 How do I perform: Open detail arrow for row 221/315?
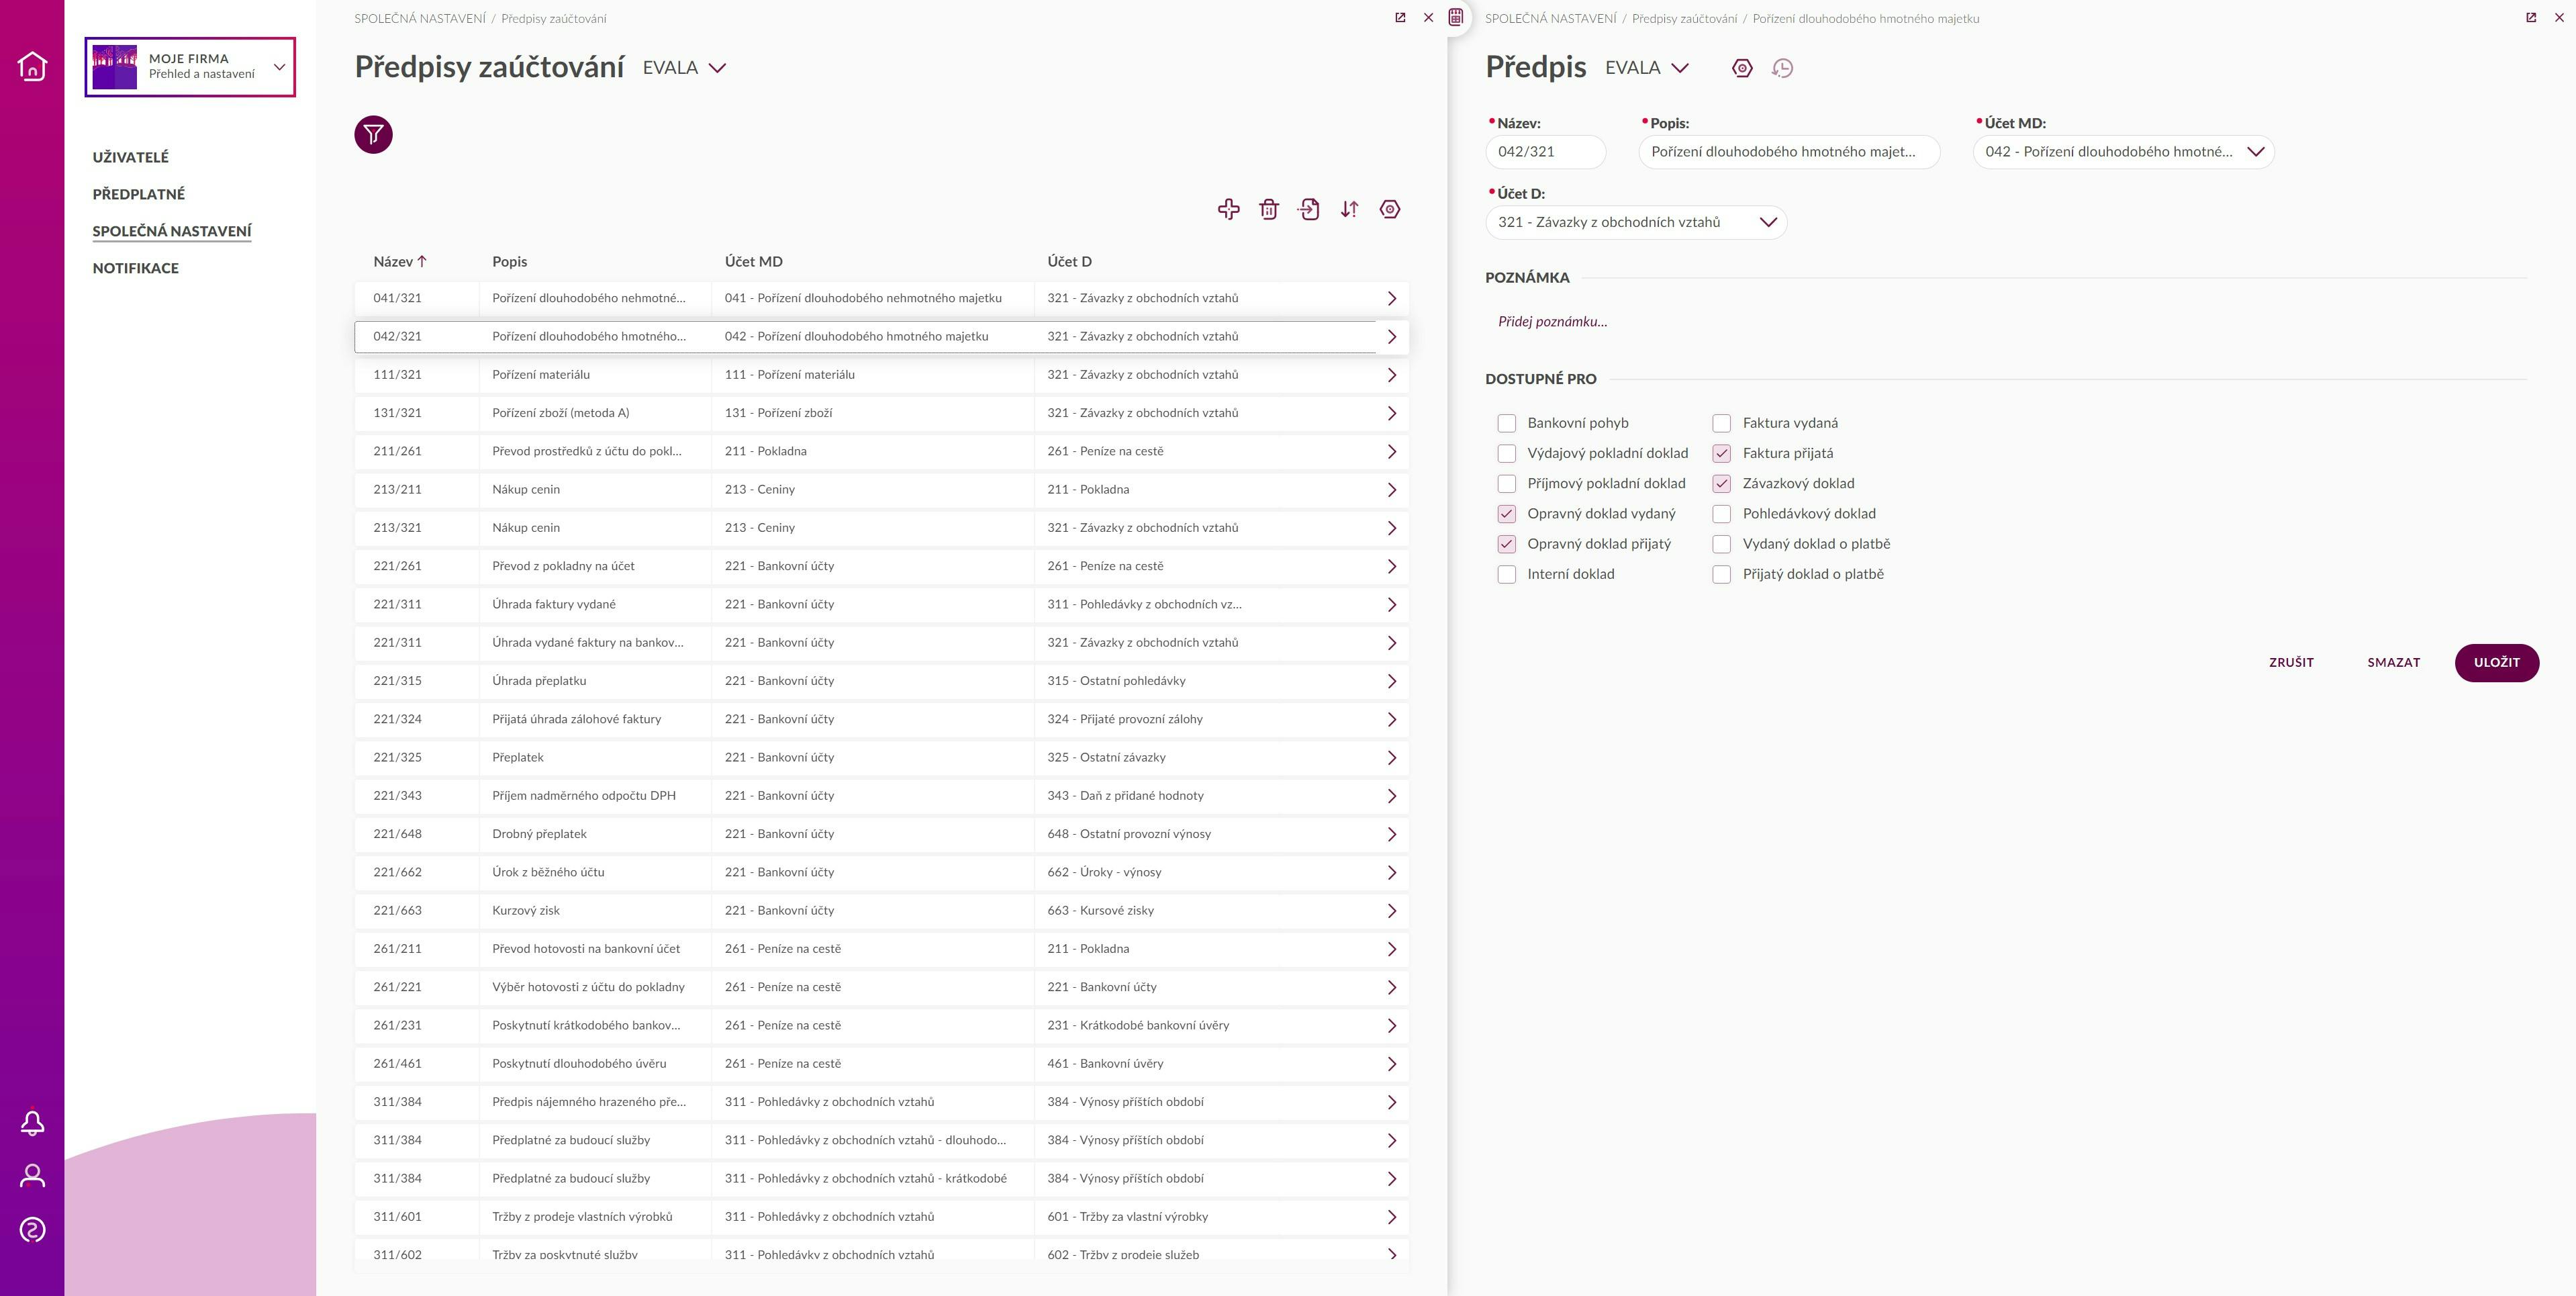[1391, 681]
